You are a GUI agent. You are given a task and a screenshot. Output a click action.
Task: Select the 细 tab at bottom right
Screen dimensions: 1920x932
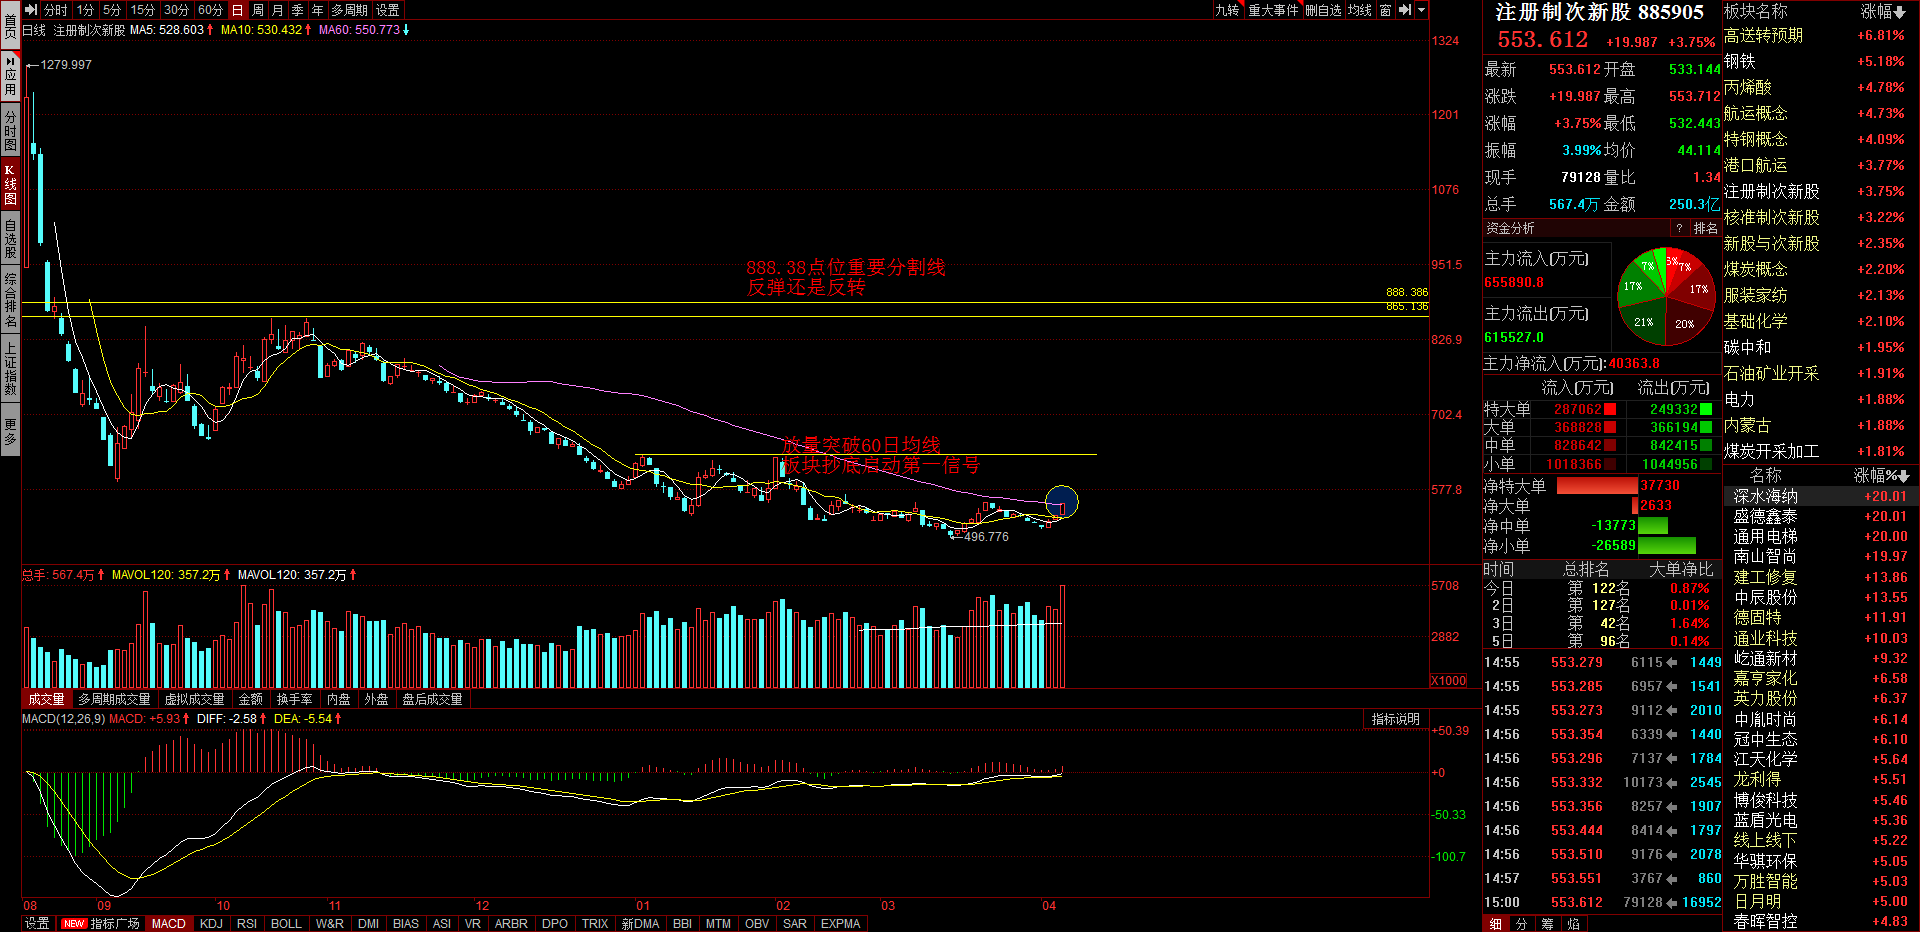[1496, 923]
